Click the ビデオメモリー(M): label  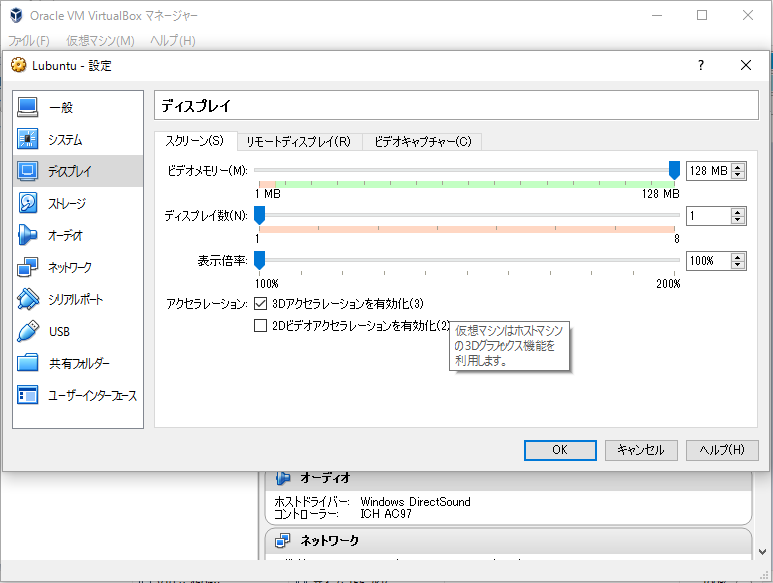tap(208, 171)
